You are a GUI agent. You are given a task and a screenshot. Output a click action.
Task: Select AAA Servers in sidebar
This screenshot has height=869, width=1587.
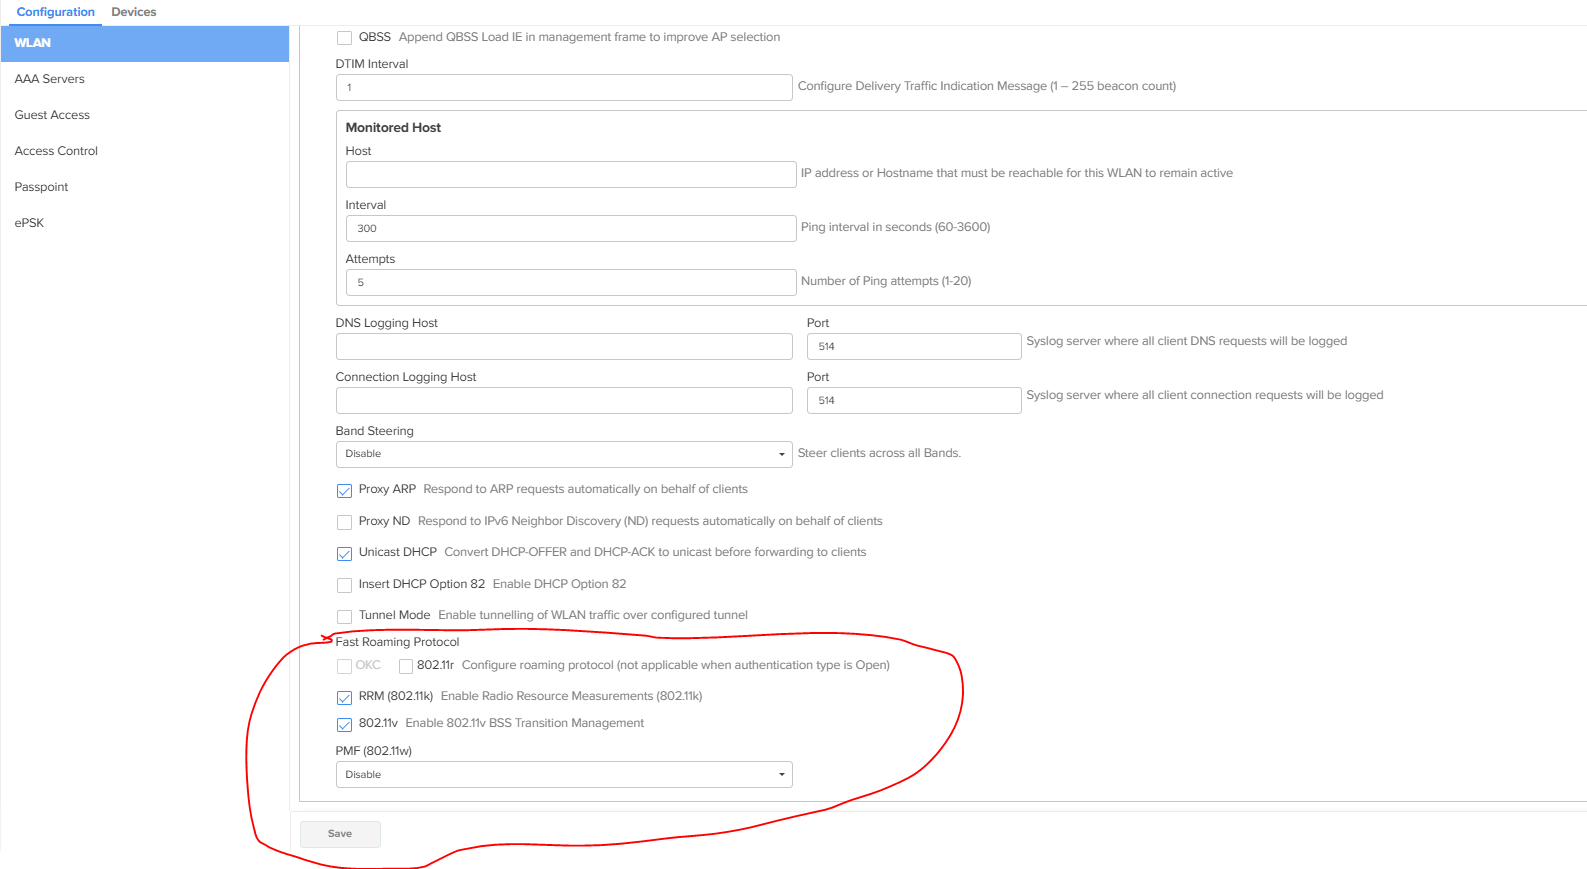pyautogui.click(x=50, y=79)
